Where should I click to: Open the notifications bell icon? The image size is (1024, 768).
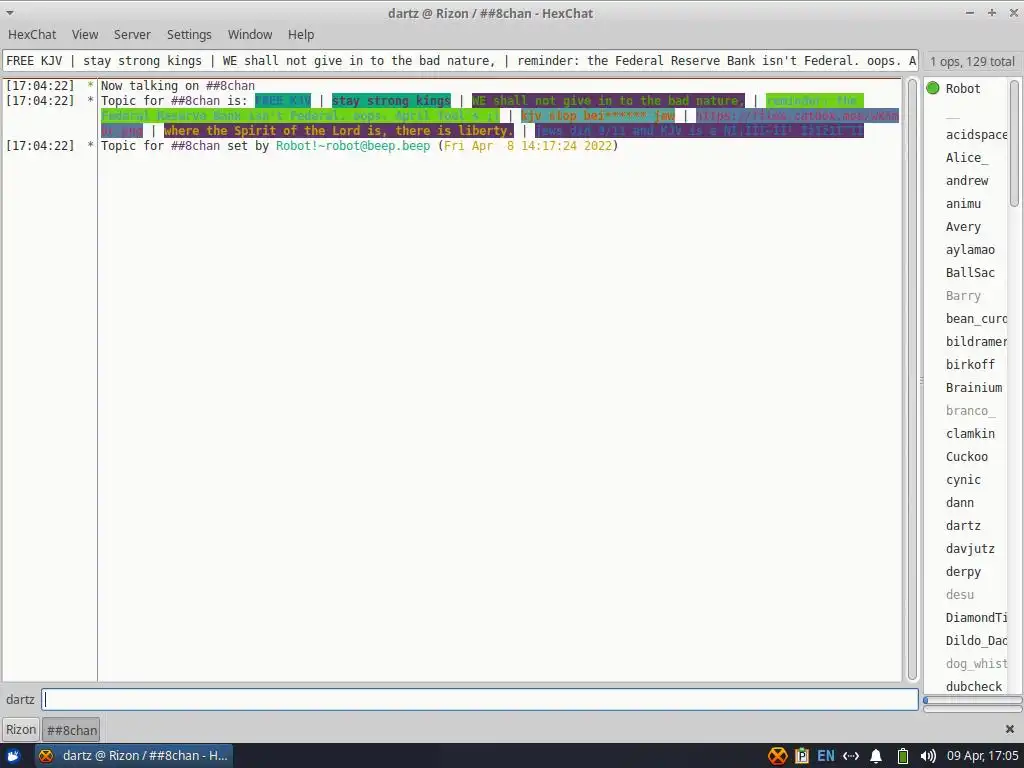click(x=876, y=756)
